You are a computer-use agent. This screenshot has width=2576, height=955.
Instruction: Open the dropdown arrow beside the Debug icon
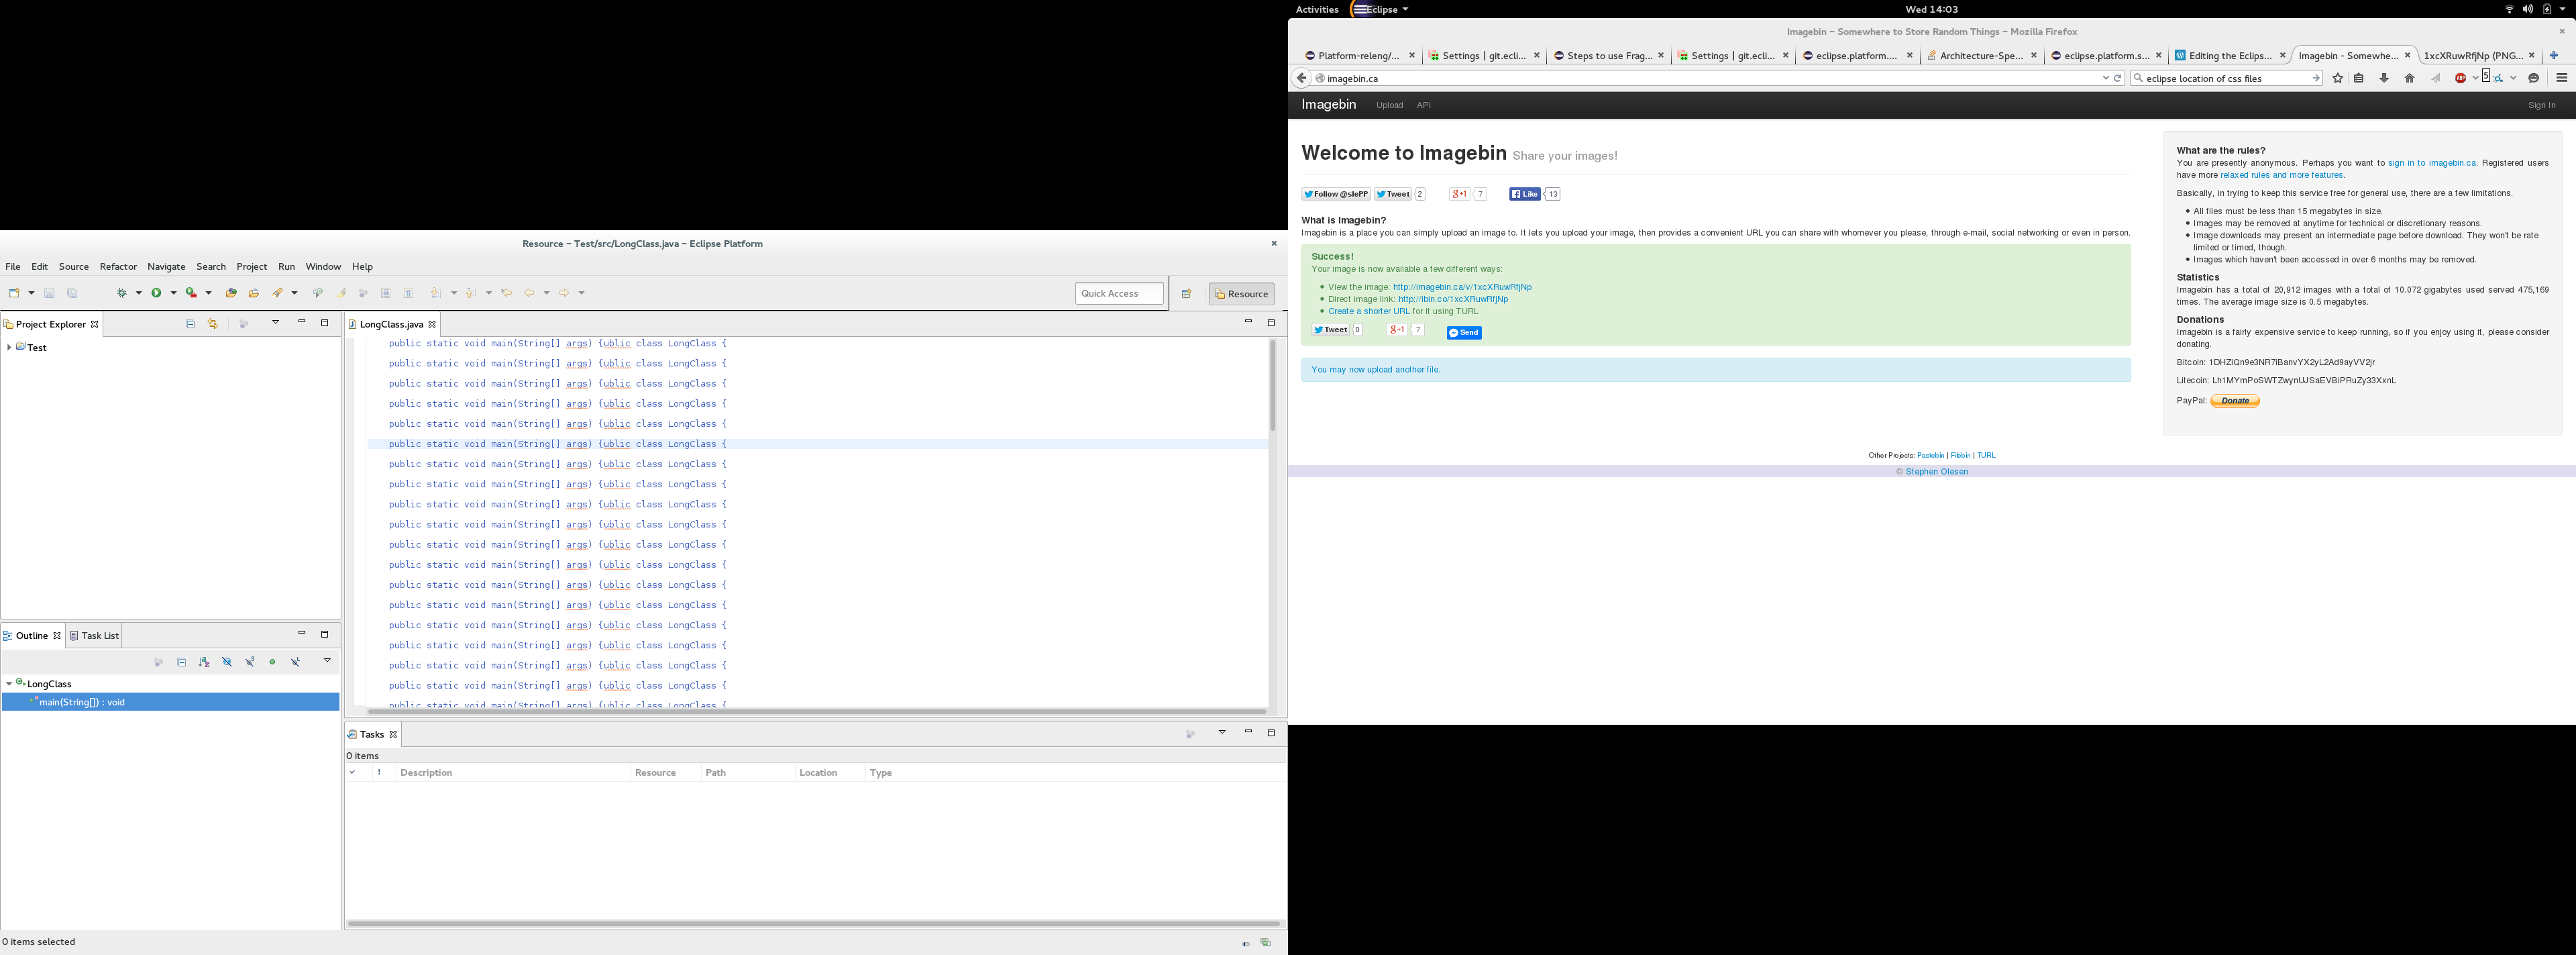pyautogui.click(x=139, y=293)
